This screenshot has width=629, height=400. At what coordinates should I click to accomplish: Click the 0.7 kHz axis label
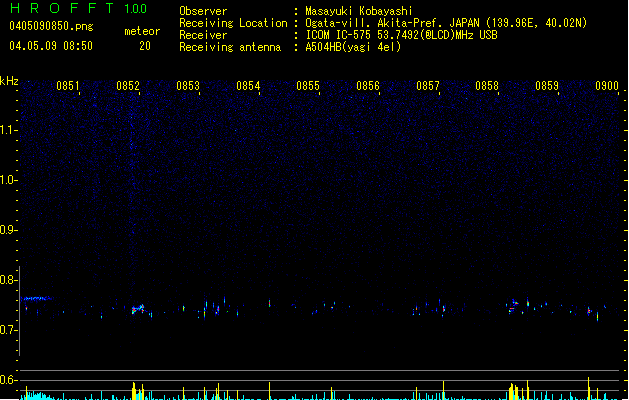tap(8, 330)
